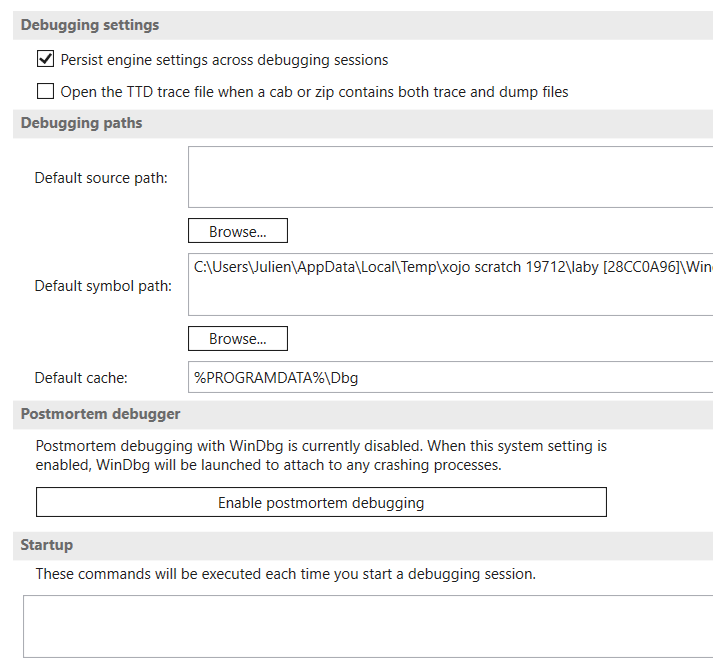Enable Open the TTD trace file option
This screenshot has width=713, height=663.
tap(45, 91)
